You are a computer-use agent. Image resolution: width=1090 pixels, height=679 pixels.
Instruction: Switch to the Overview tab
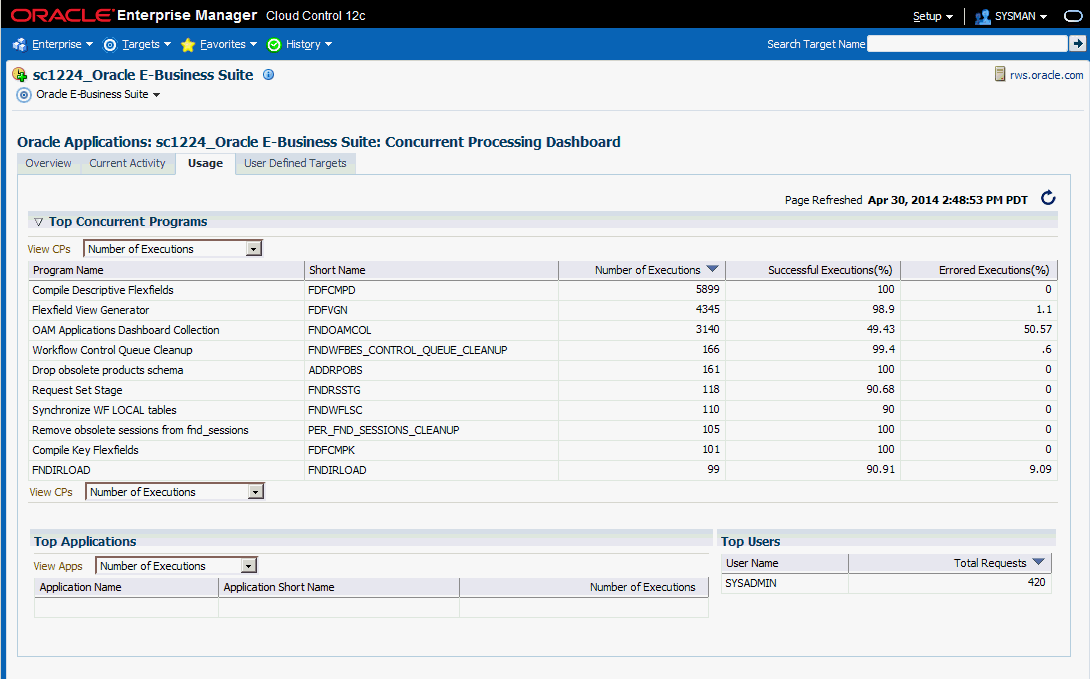pyautogui.click(x=49, y=163)
